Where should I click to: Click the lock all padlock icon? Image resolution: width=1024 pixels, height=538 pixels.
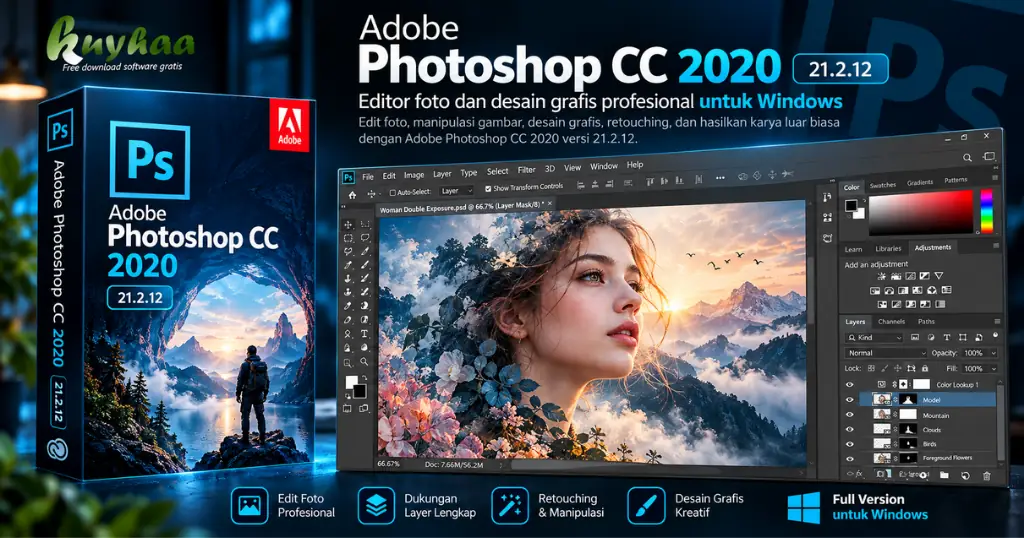pyautogui.click(x=925, y=369)
